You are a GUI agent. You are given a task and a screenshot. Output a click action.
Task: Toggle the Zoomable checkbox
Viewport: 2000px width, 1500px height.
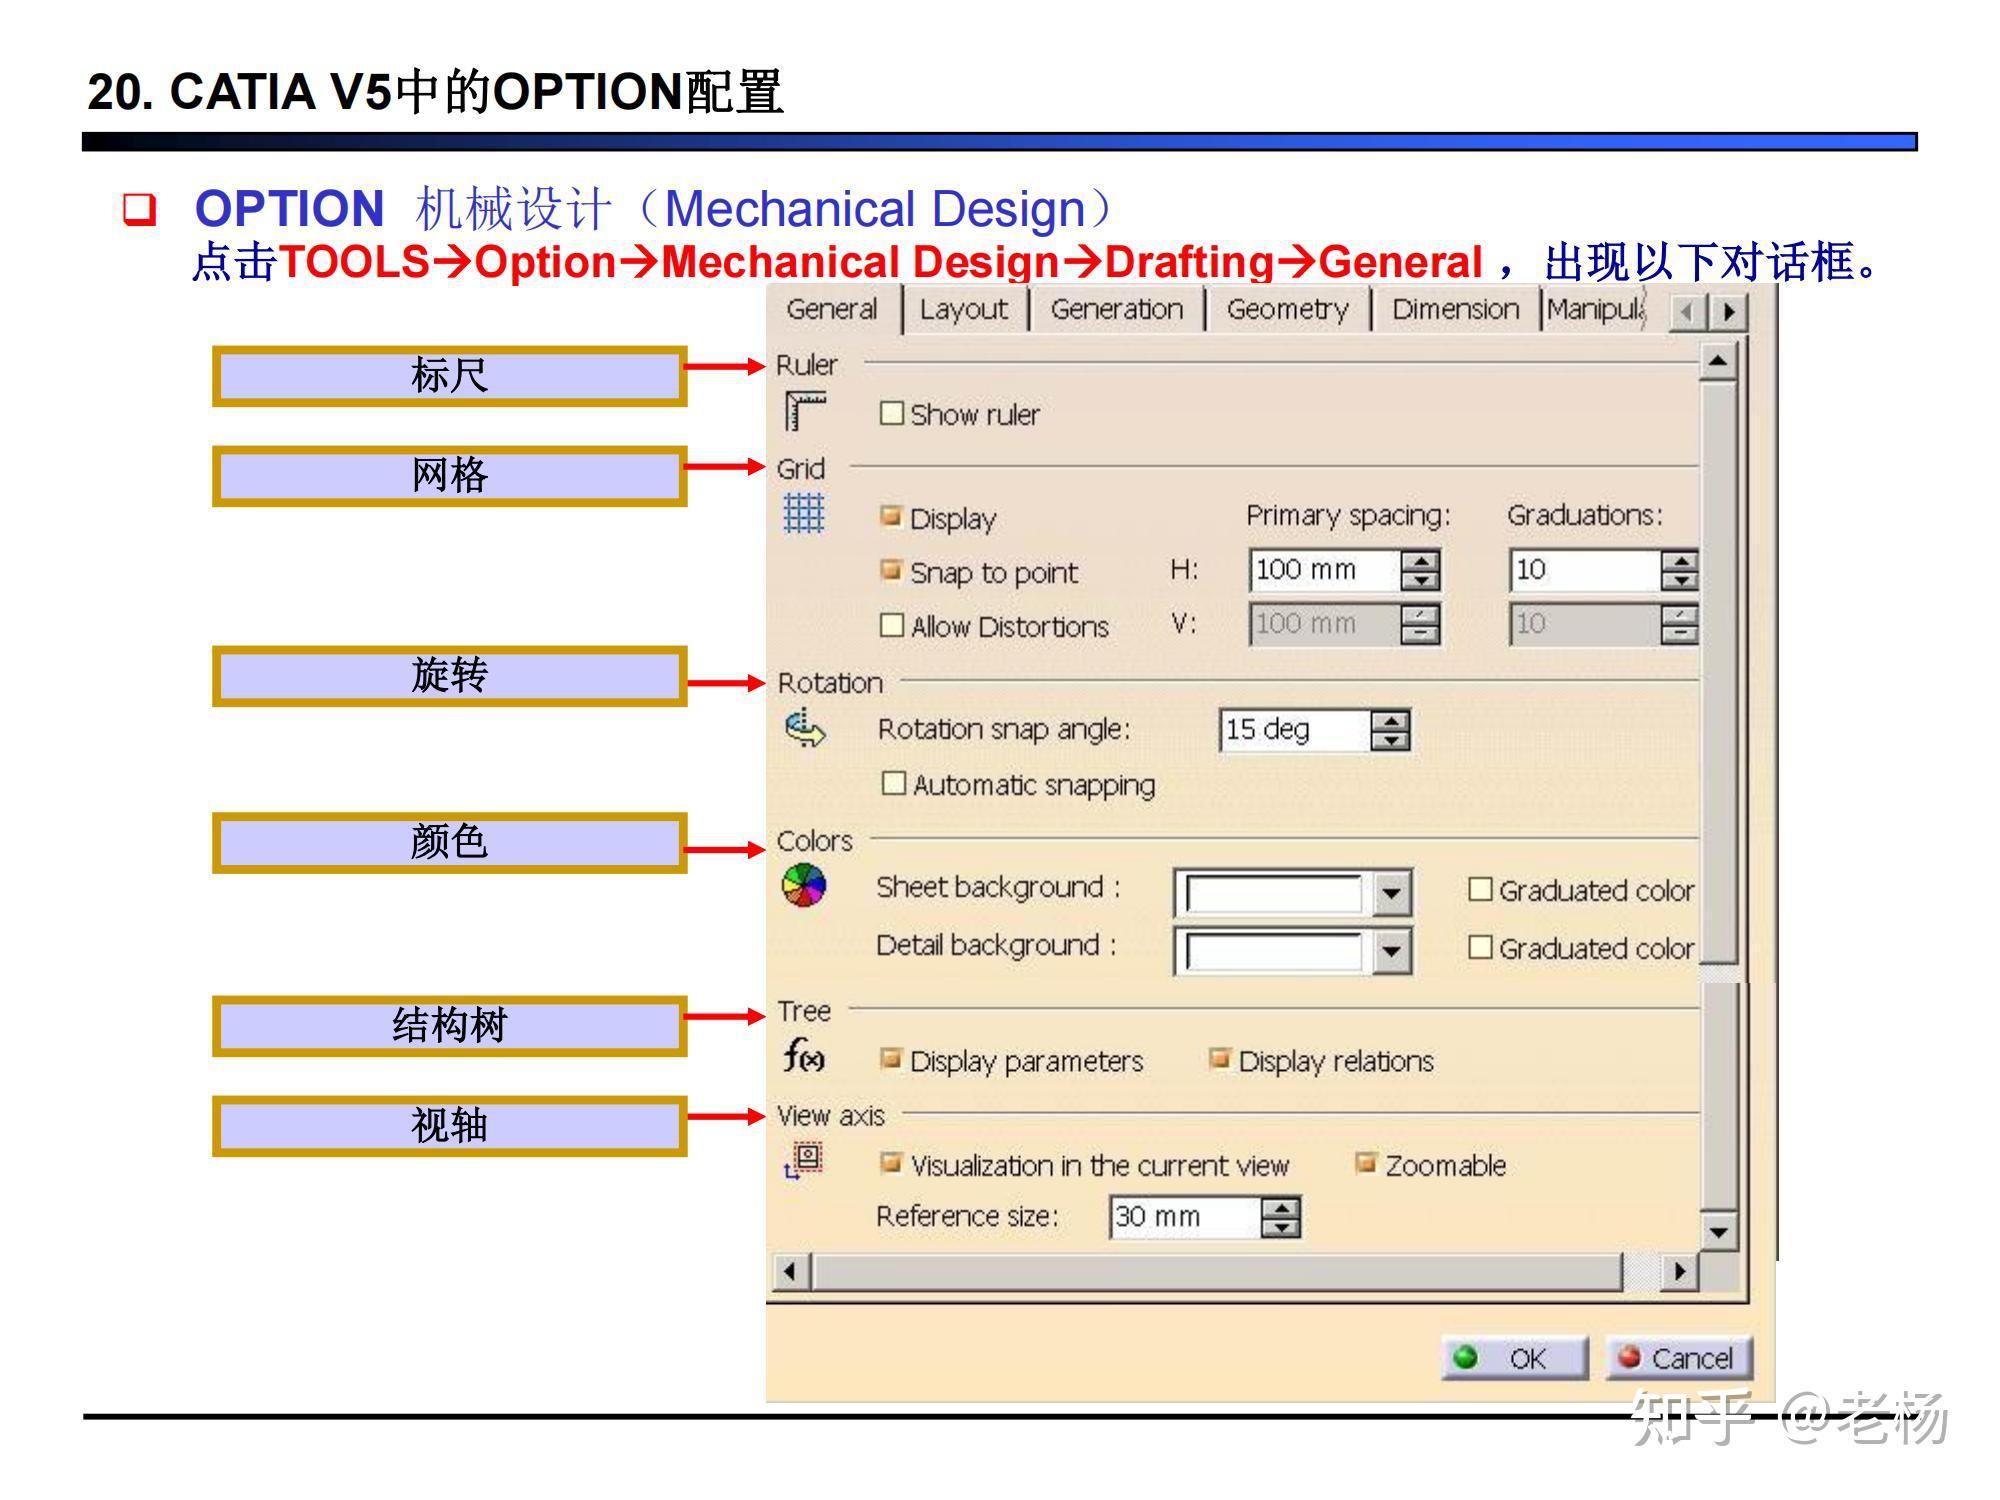pyautogui.click(x=1366, y=1163)
